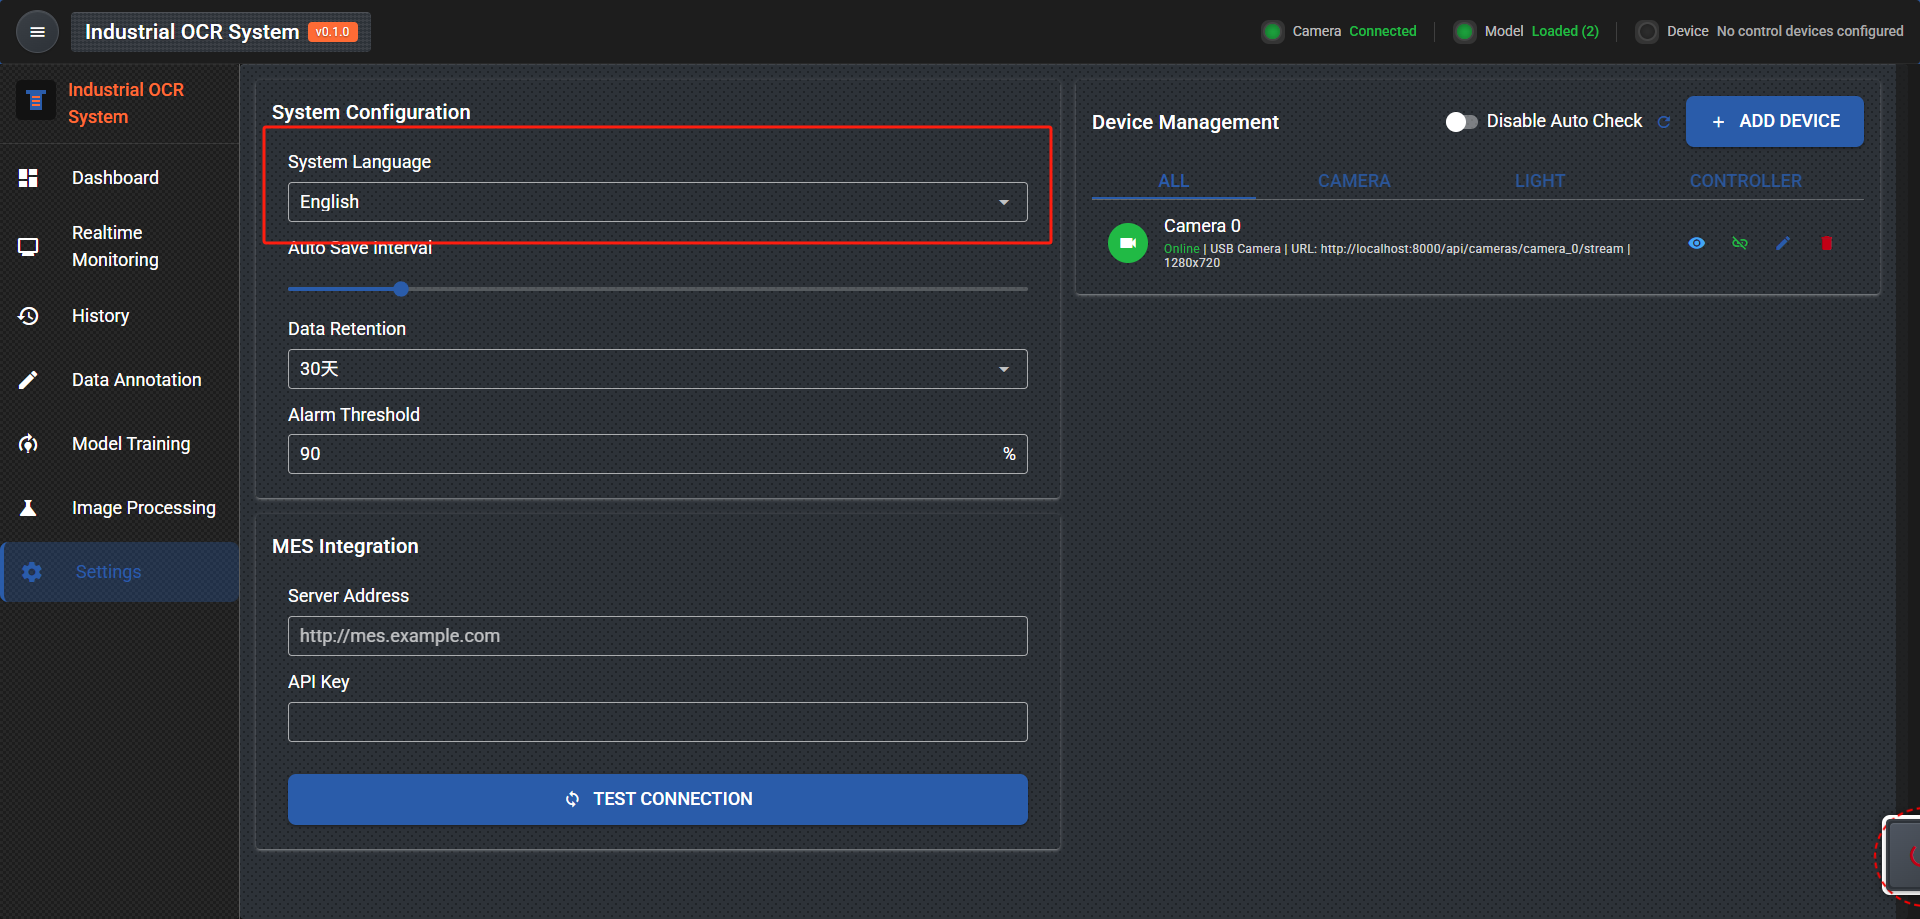Open the System Language dropdown
This screenshot has height=919, width=1920.
(657, 202)
